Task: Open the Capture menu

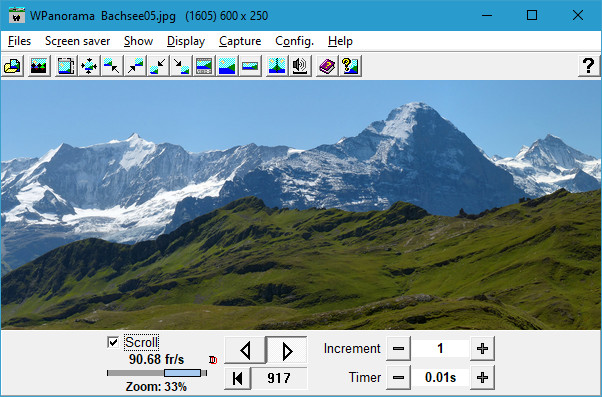Action: coord(240,41)
